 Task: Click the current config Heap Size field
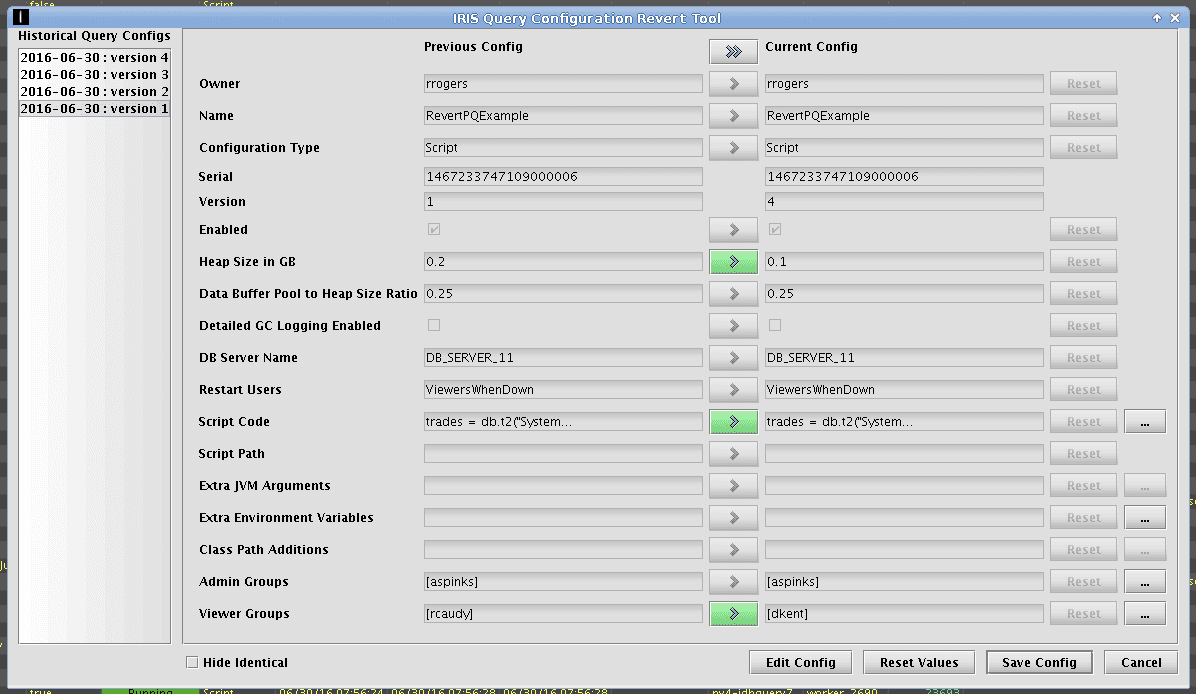(x=904, y=262)
